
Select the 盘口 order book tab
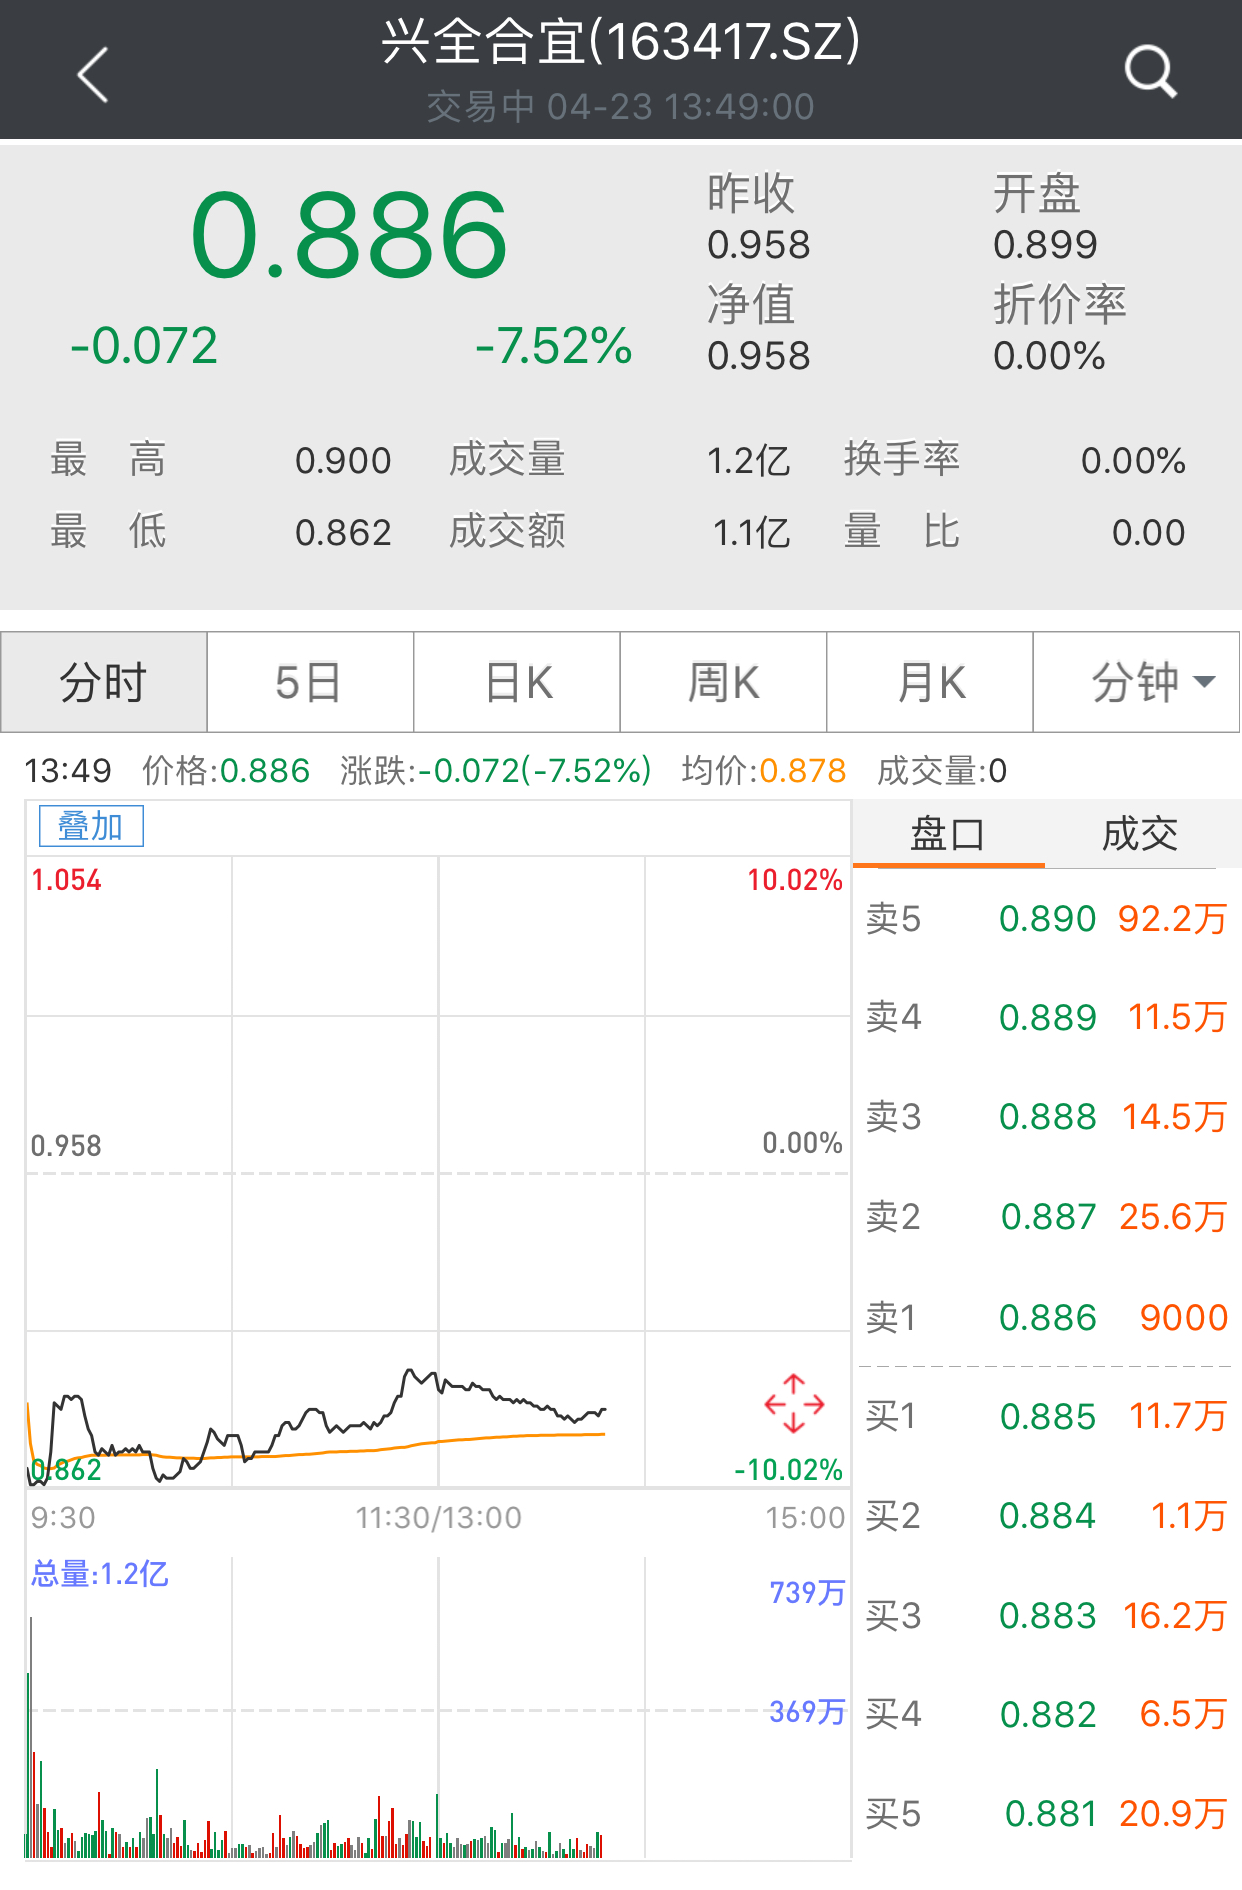tap(948, 834)
